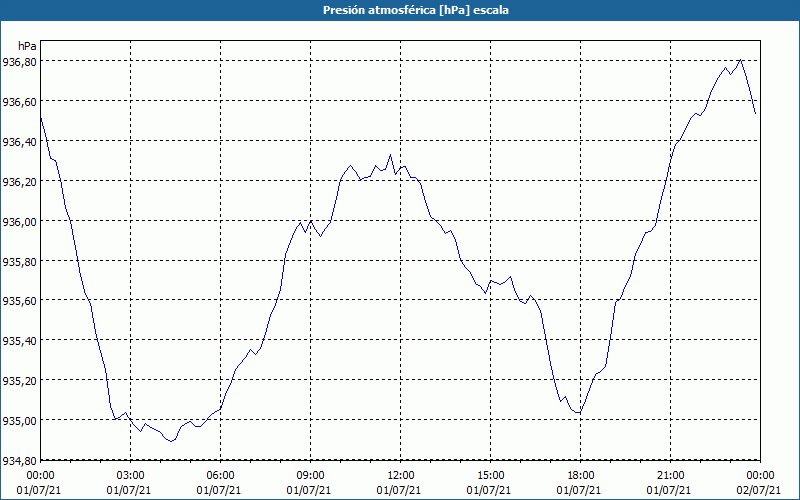Click the 21:00 time axis label

pos(670,476)
